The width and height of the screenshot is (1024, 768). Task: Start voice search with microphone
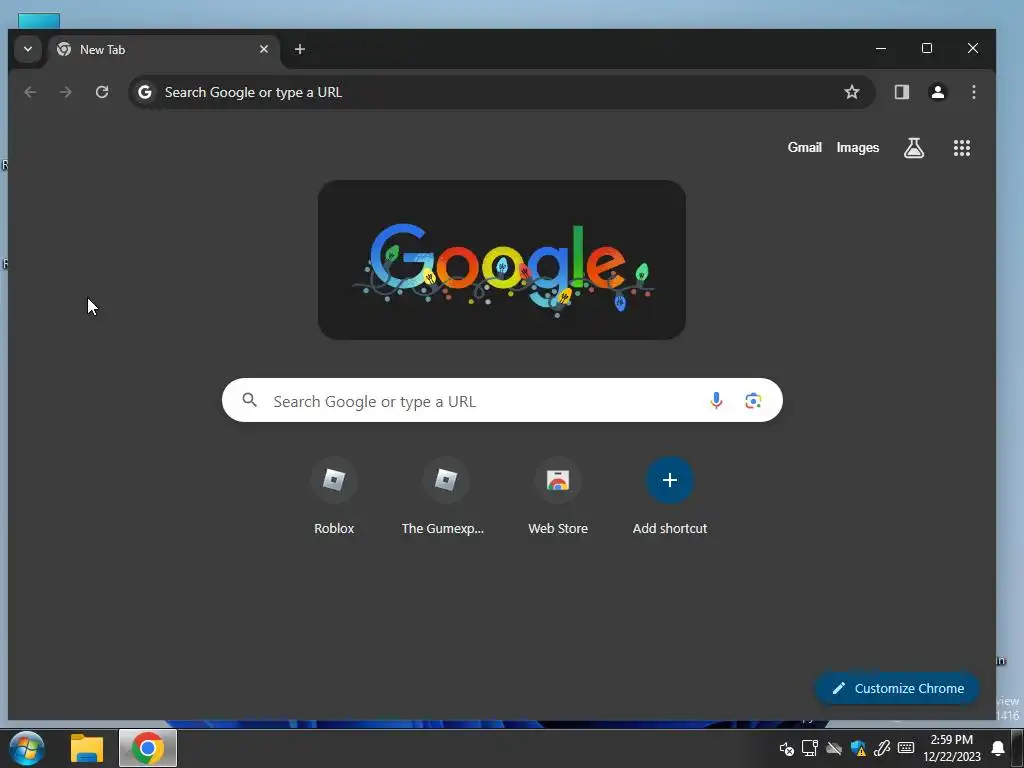coord(716,400)
